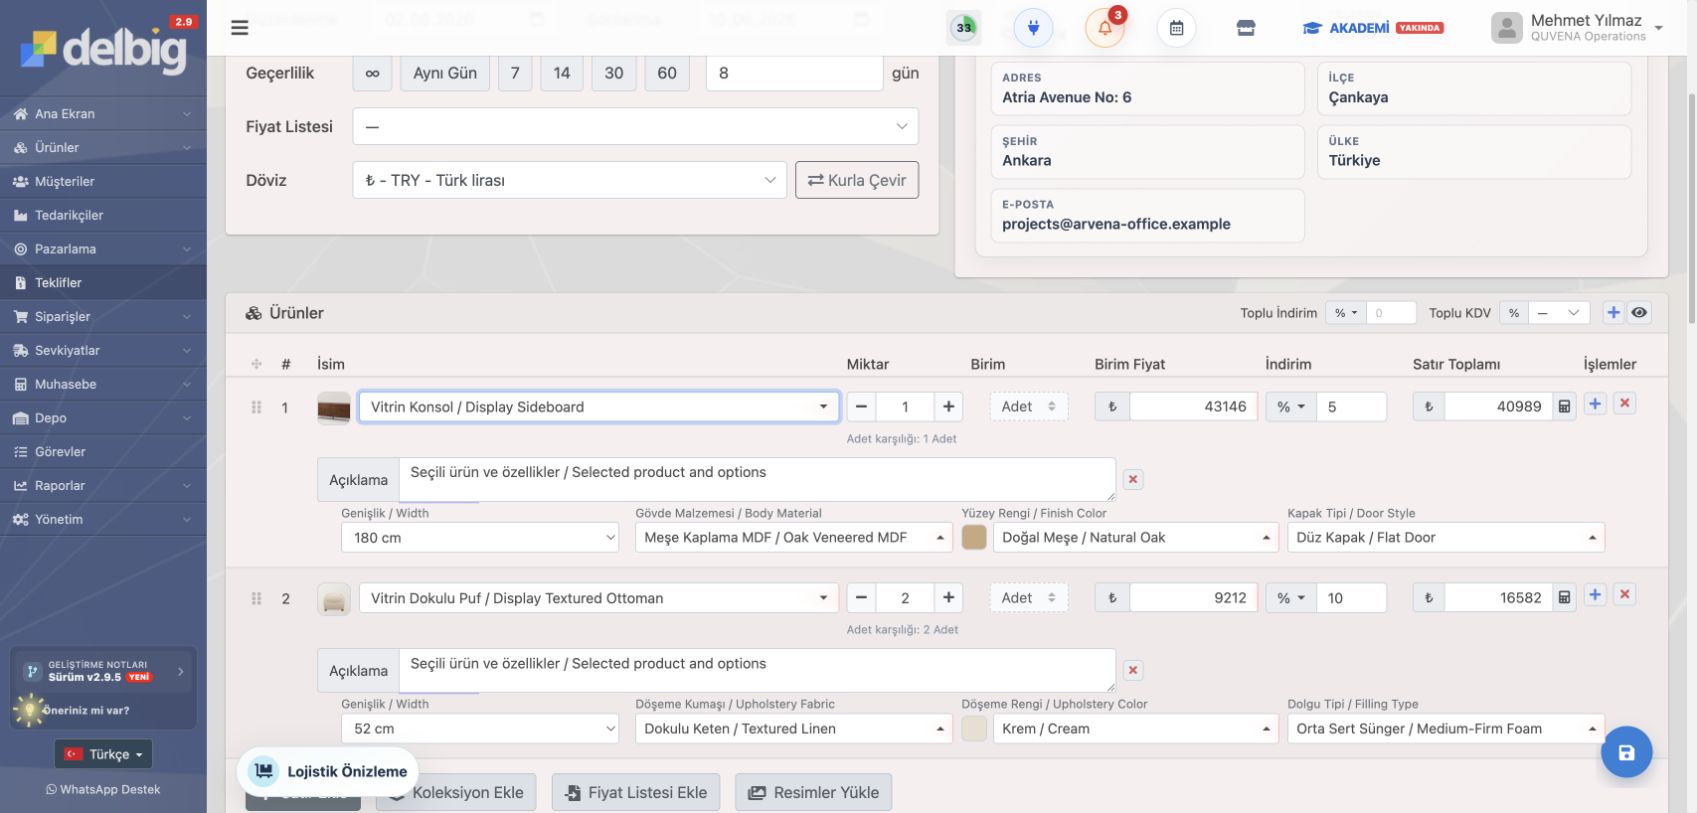
Task: Click Fiyat Listesi Ekle button
Action: tap(636, 792)
